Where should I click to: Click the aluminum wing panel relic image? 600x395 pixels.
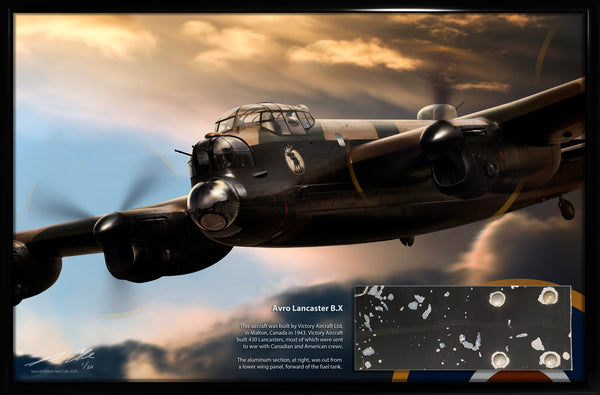pyautogui.click(x=463, y=328)
